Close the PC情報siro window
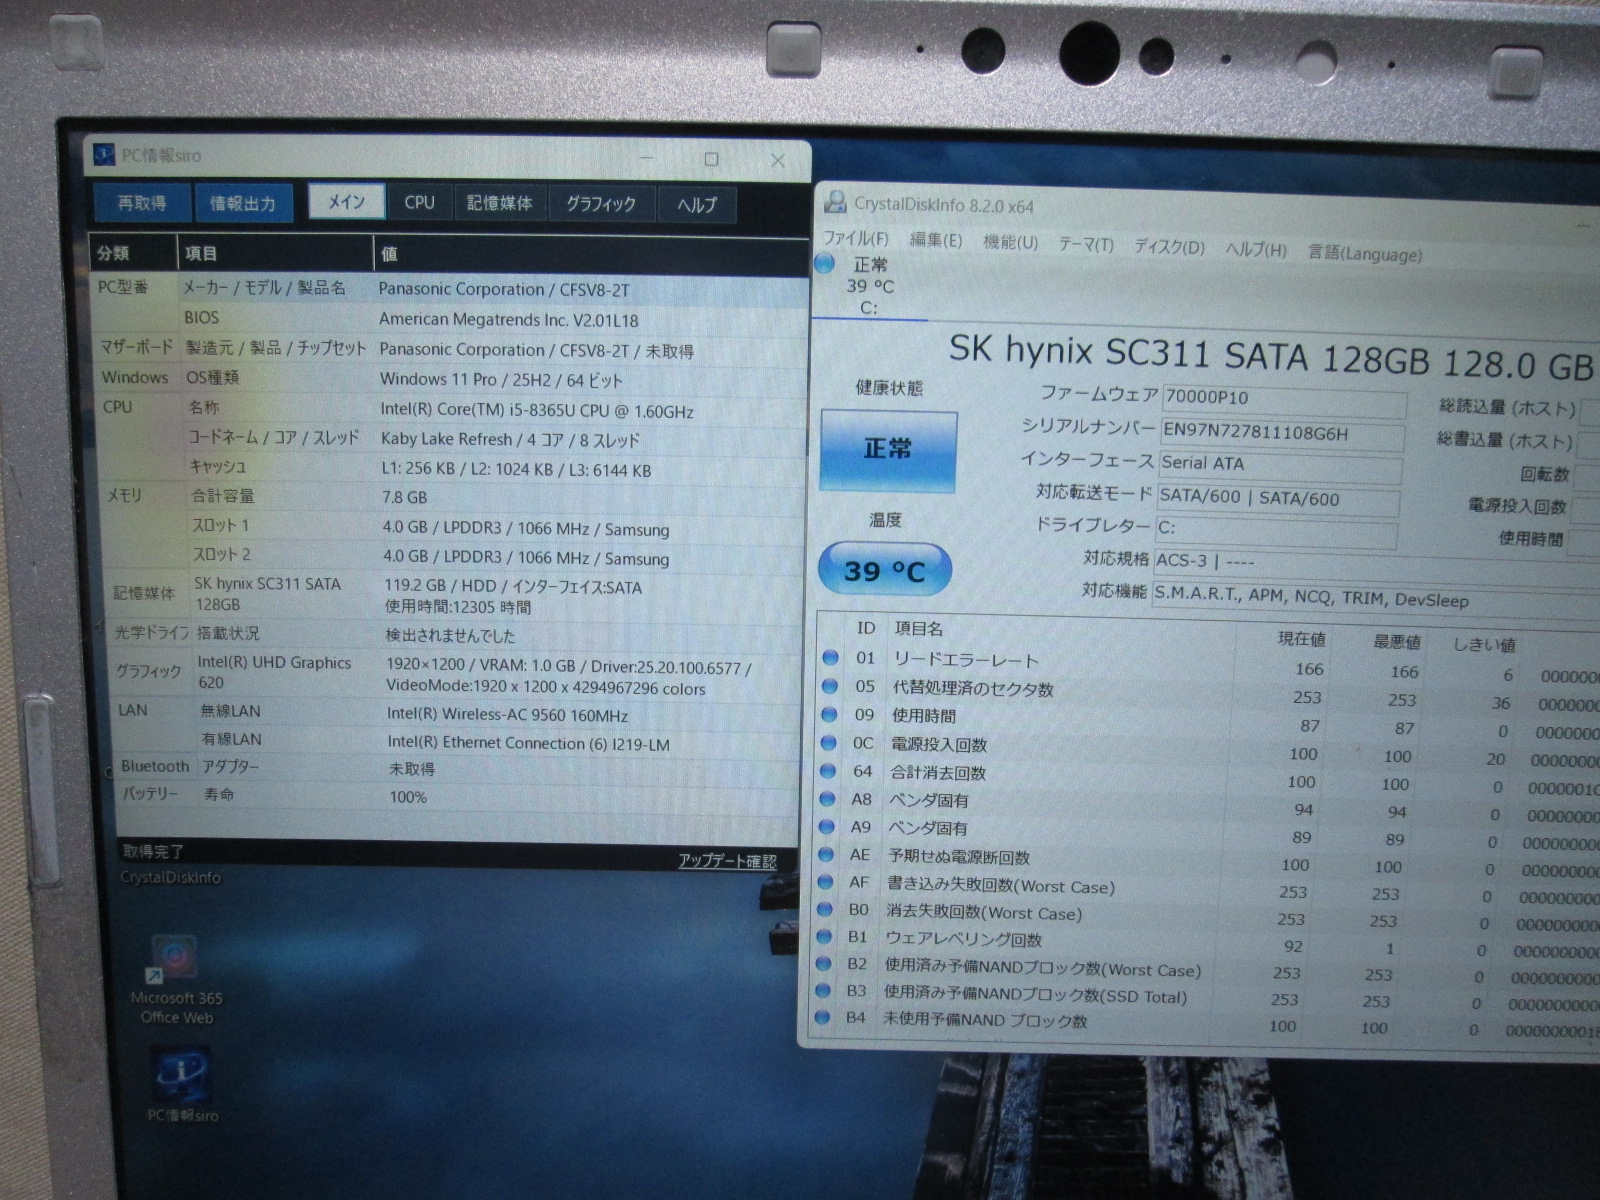This screenshot has width=1600, height=1200. [778, 160]
